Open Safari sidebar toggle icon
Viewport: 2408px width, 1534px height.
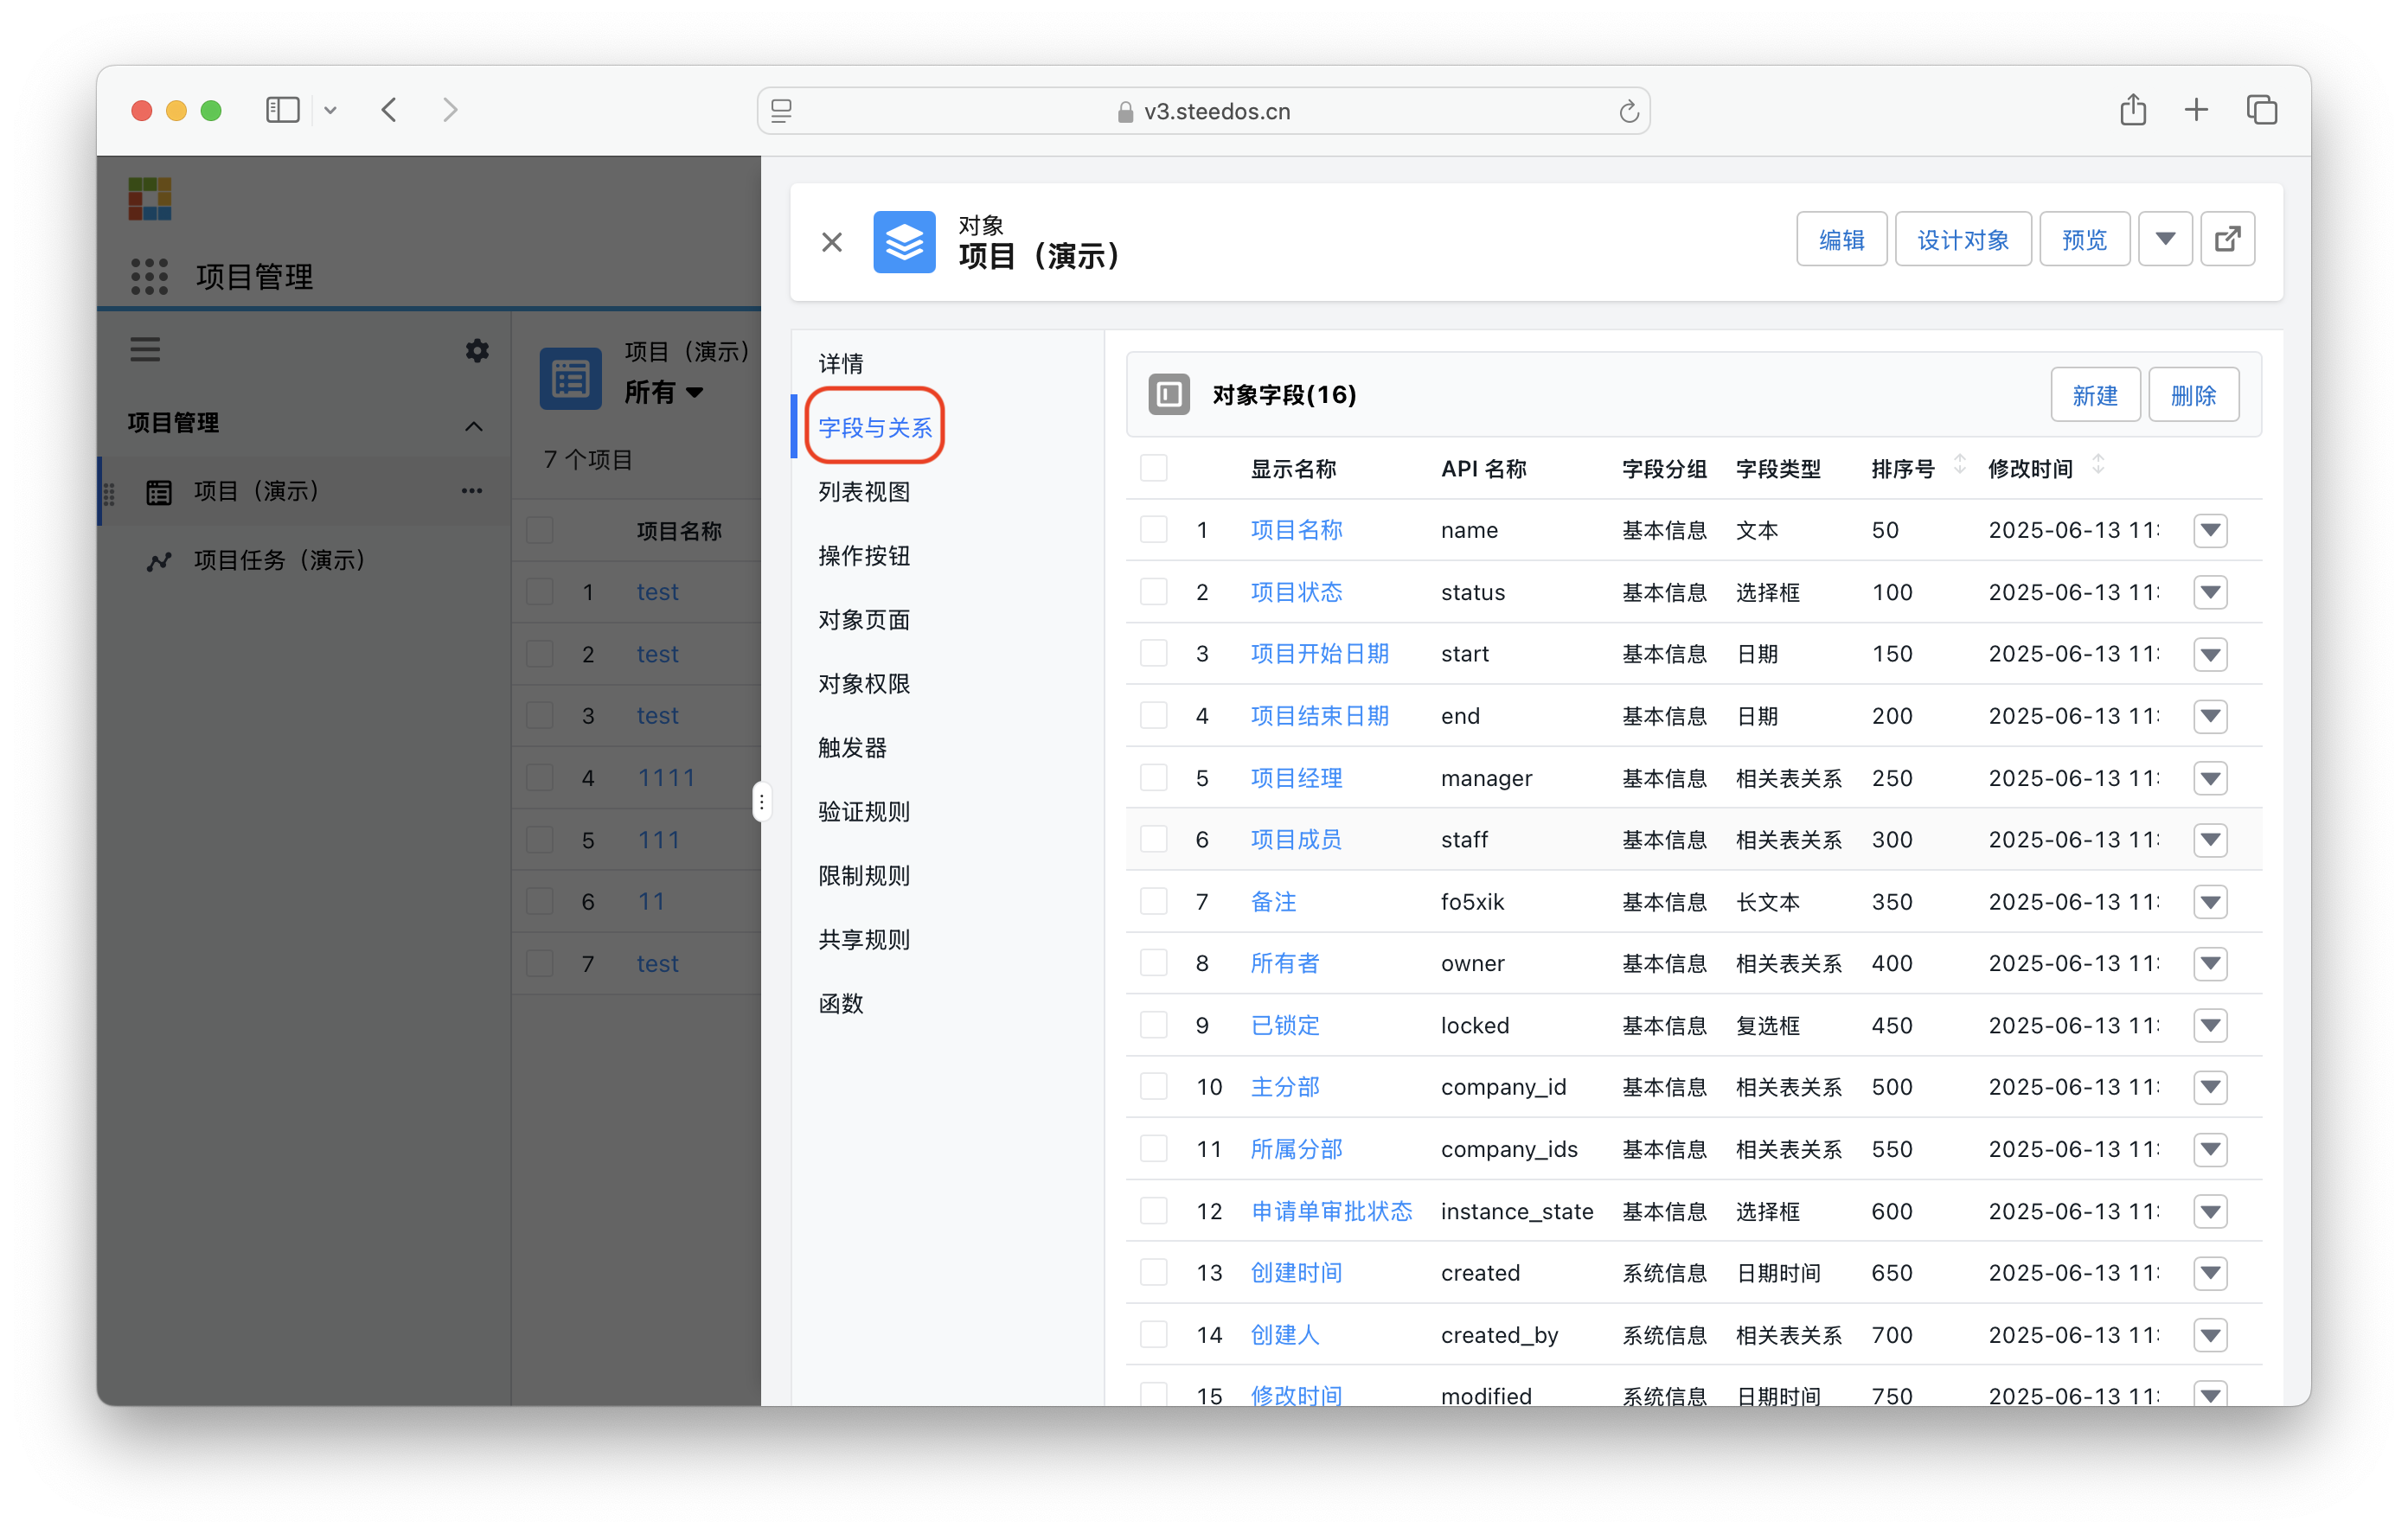point(283,110)
